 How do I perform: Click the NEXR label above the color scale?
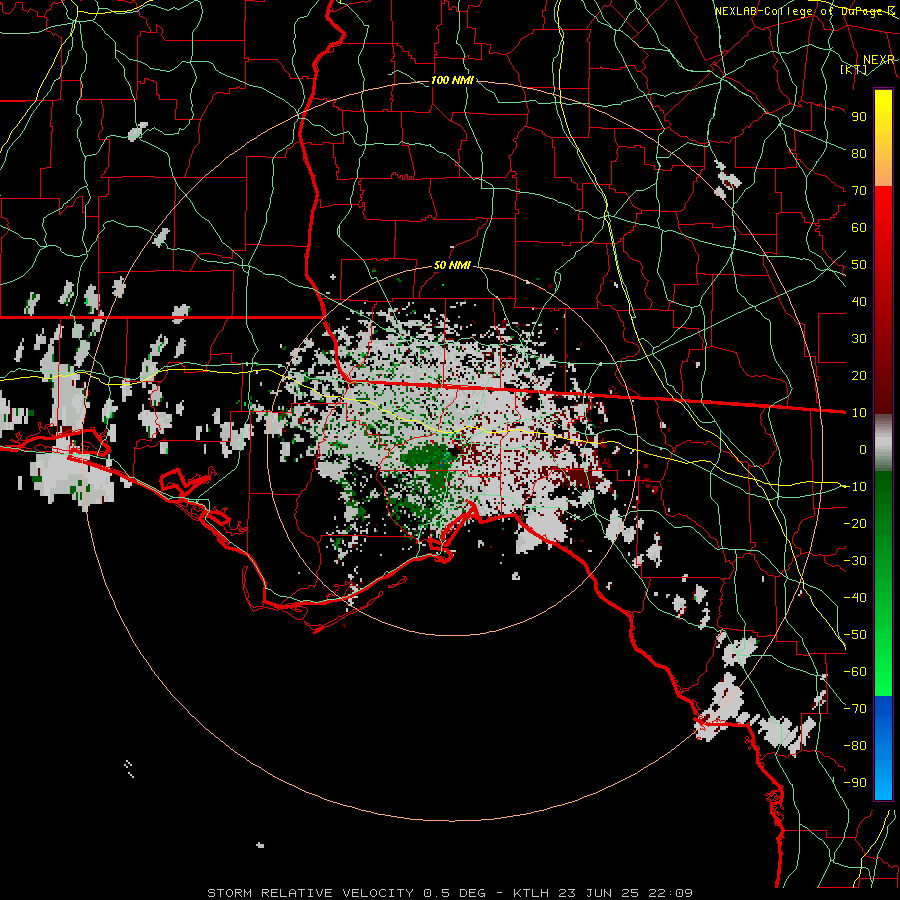click(x=878, y=60)
